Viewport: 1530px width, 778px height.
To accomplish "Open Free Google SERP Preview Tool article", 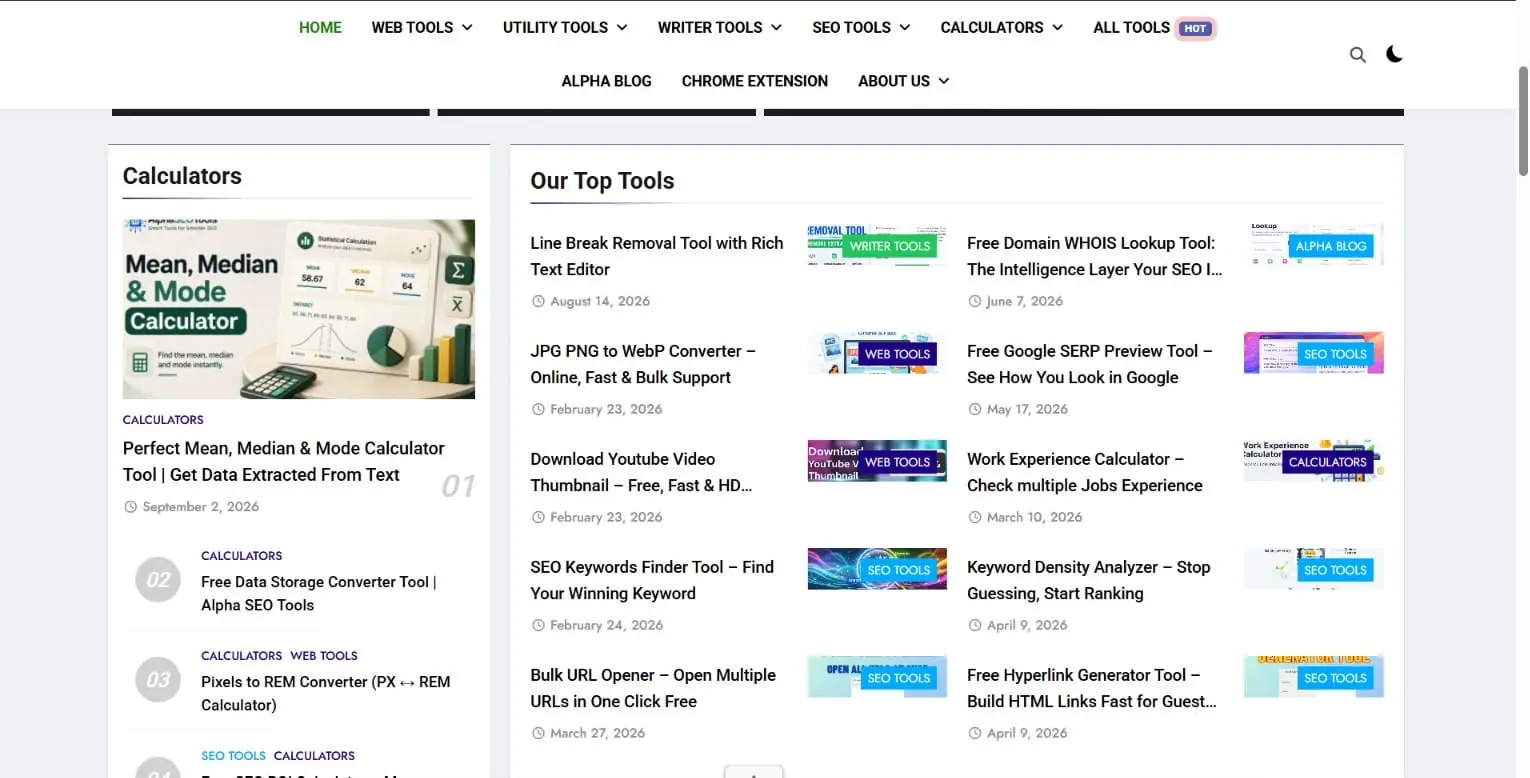I will [1090, 364].
